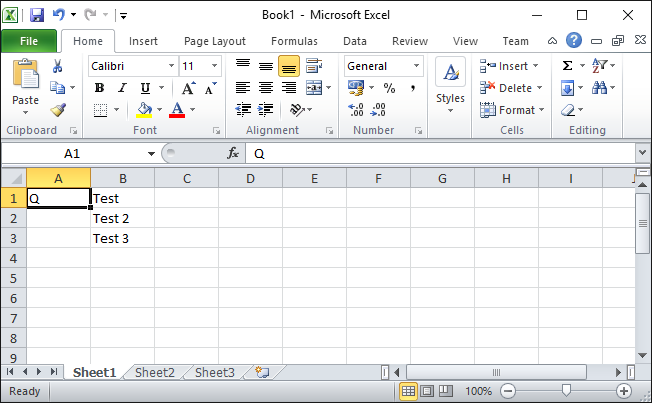
Task: Expand the Name Box dropdown
Action: (x=151, y=154)
